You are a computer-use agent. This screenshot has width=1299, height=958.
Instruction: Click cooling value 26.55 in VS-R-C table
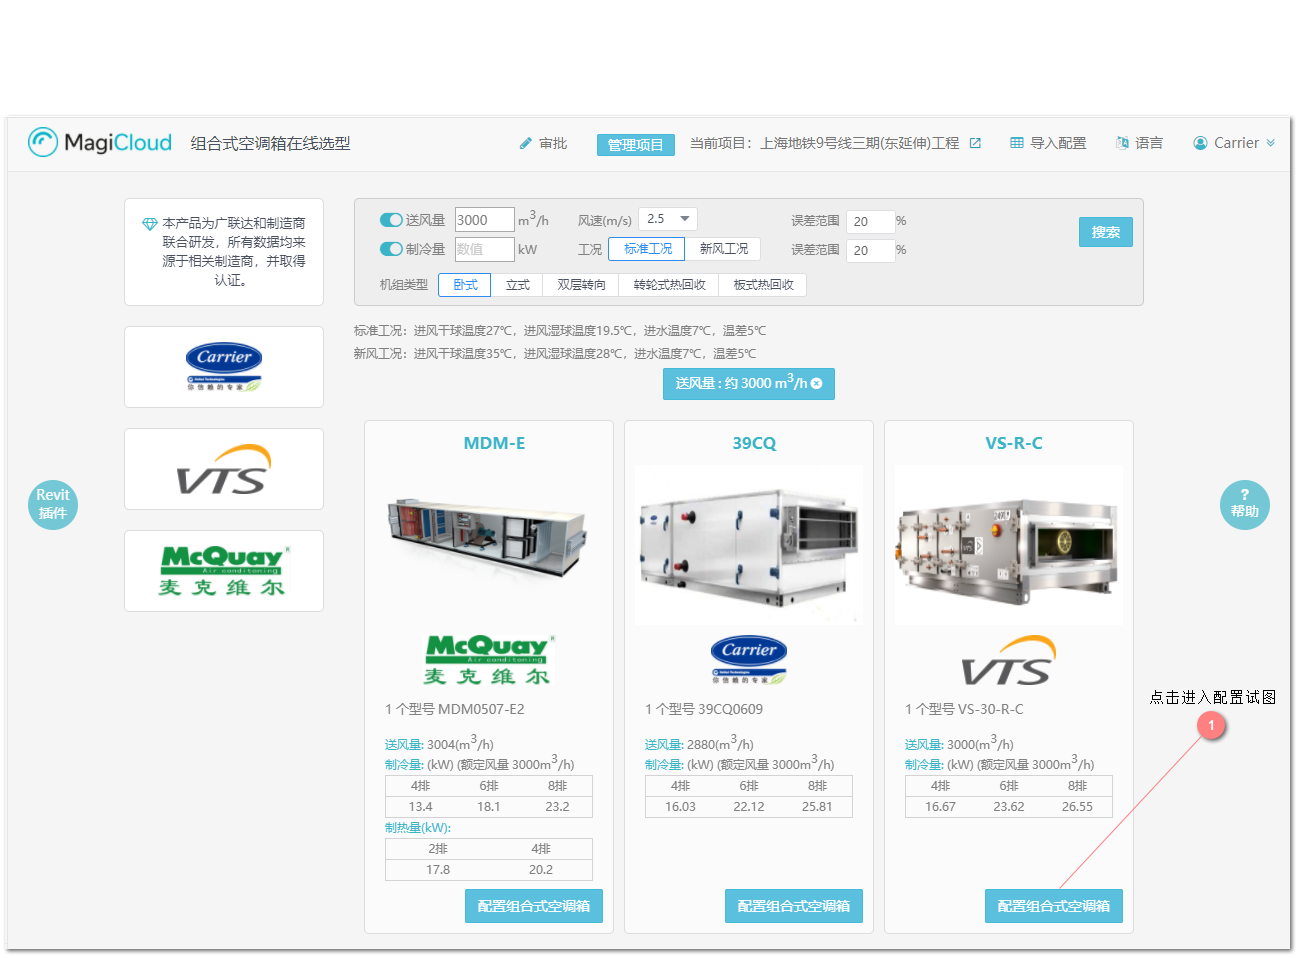pos(1077,806)
